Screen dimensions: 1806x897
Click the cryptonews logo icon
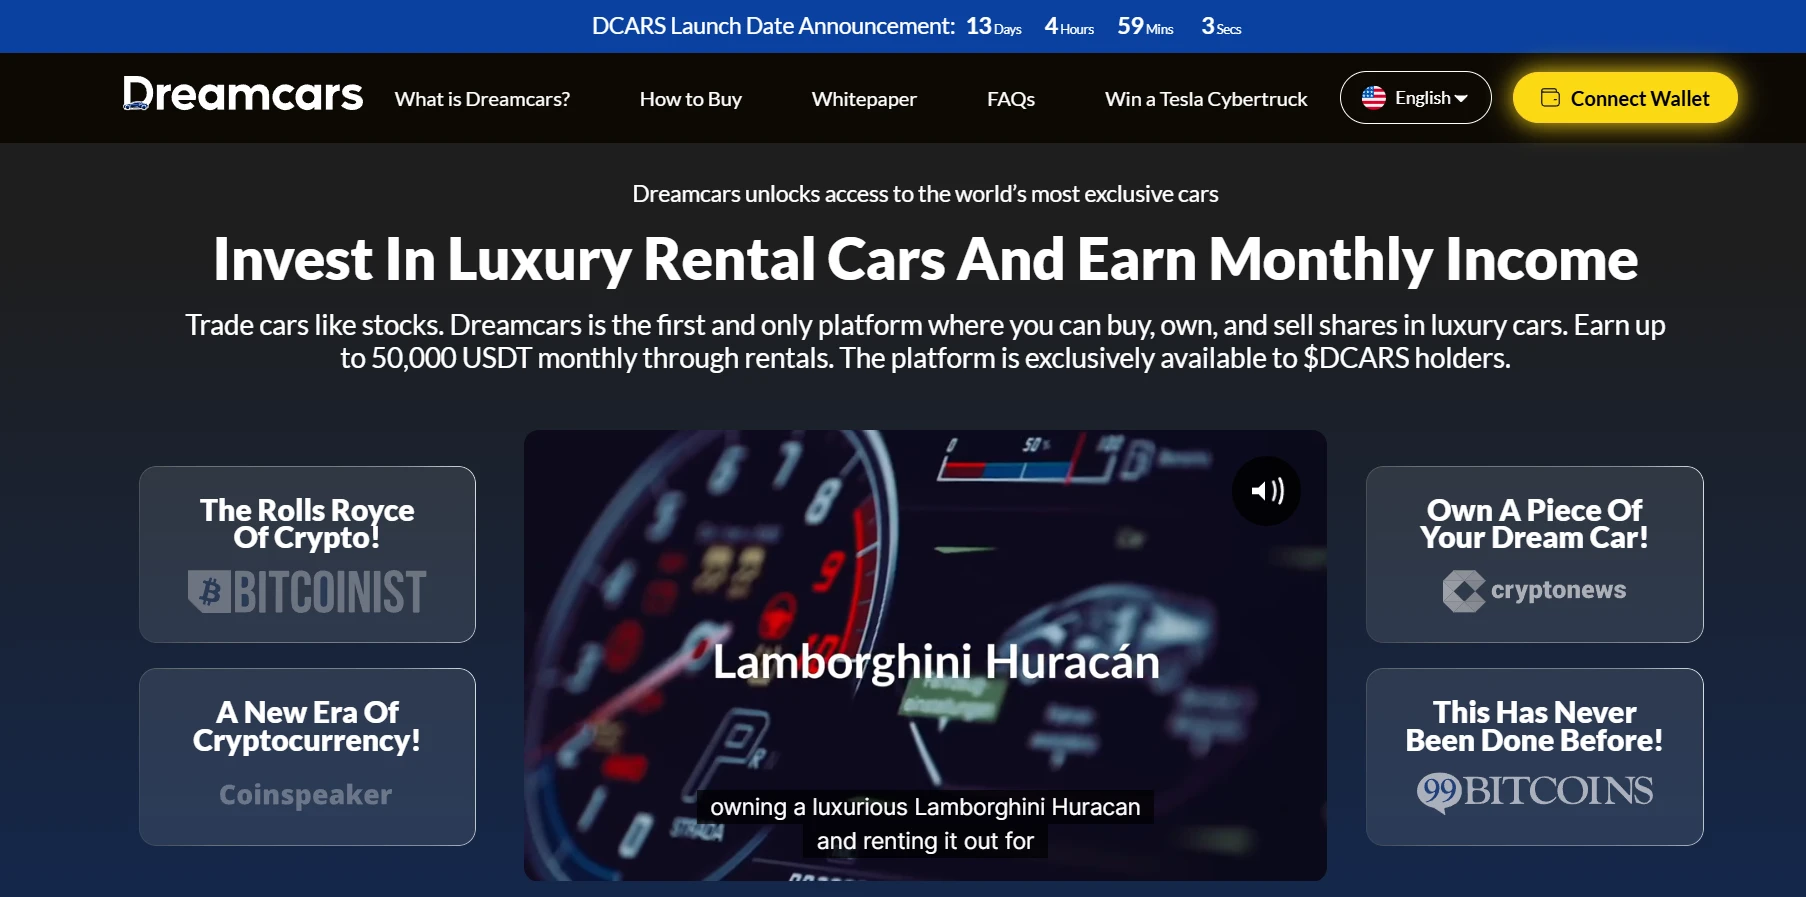click(1463, 590)
